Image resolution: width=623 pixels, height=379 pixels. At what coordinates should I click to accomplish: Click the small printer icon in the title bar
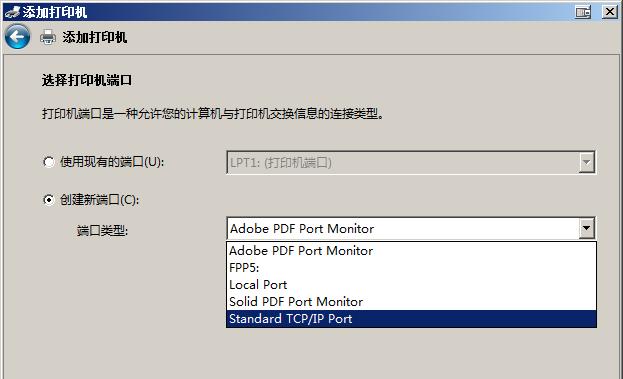[x=12, y=12]
